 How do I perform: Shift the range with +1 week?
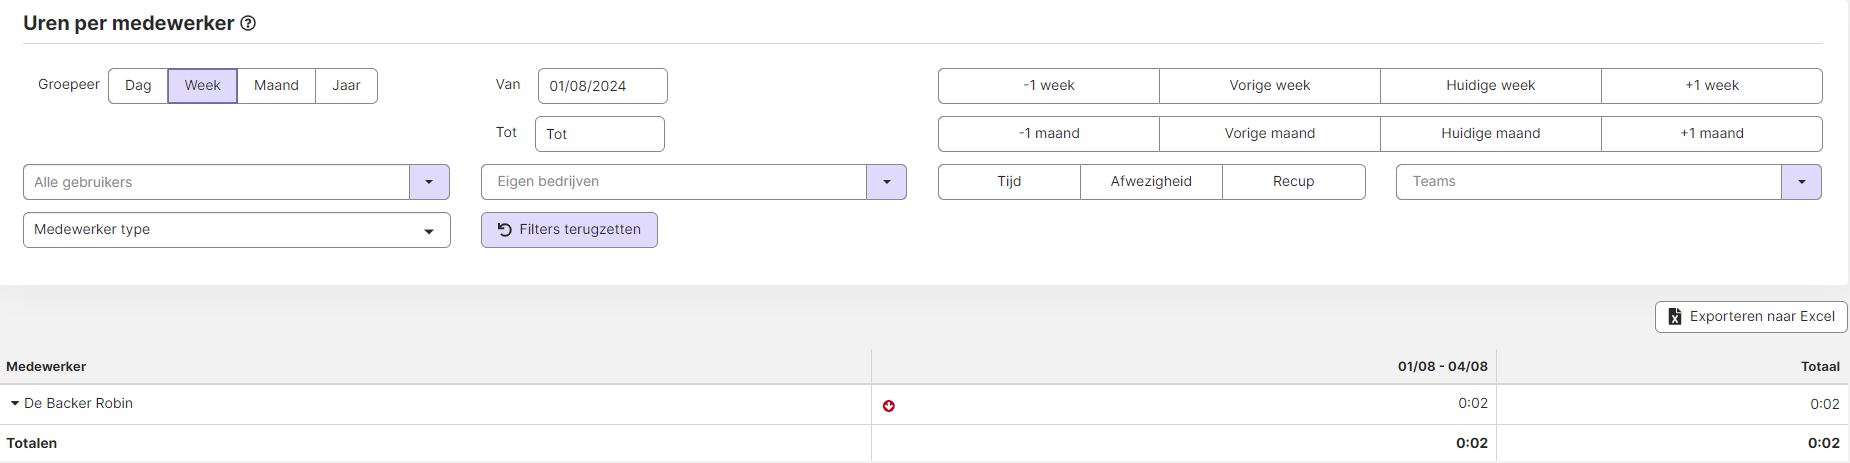tap(1712, 86)
